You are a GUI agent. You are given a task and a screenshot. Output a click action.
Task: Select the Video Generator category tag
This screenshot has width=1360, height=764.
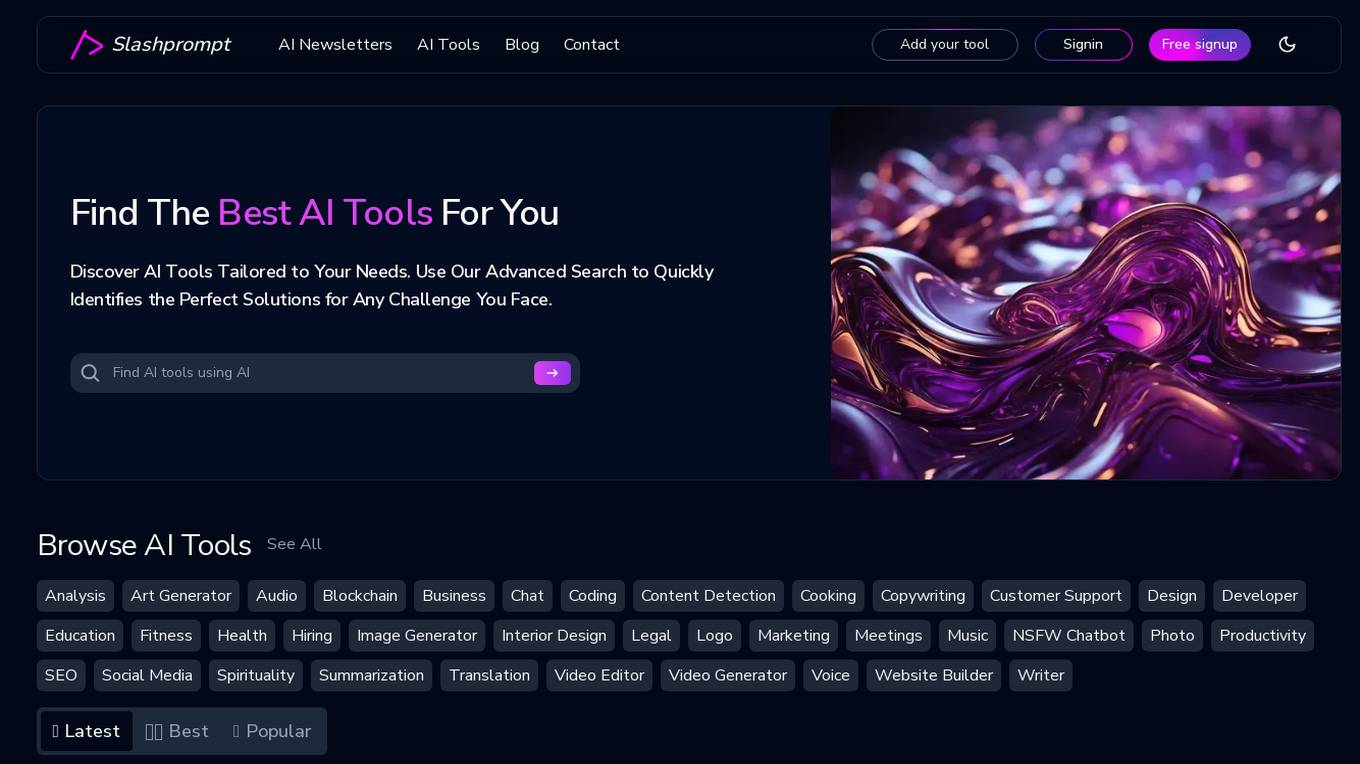click(728, 676)
